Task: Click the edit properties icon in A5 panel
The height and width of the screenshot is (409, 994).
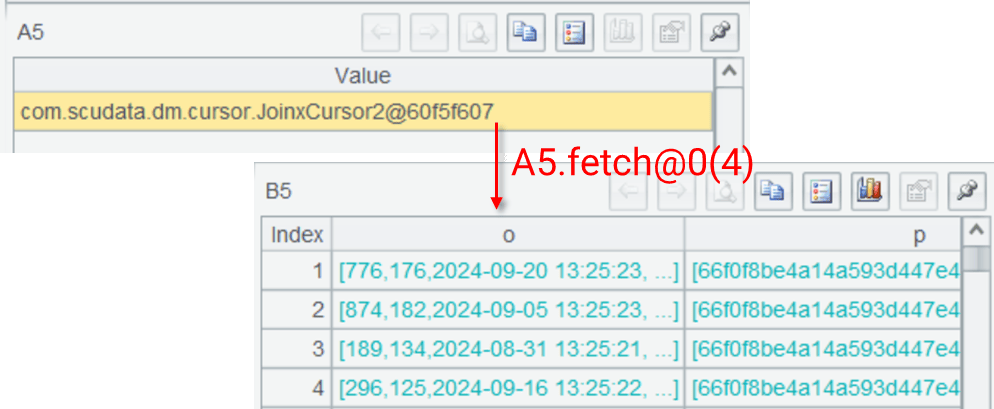Action: click(x=671, y=33)
